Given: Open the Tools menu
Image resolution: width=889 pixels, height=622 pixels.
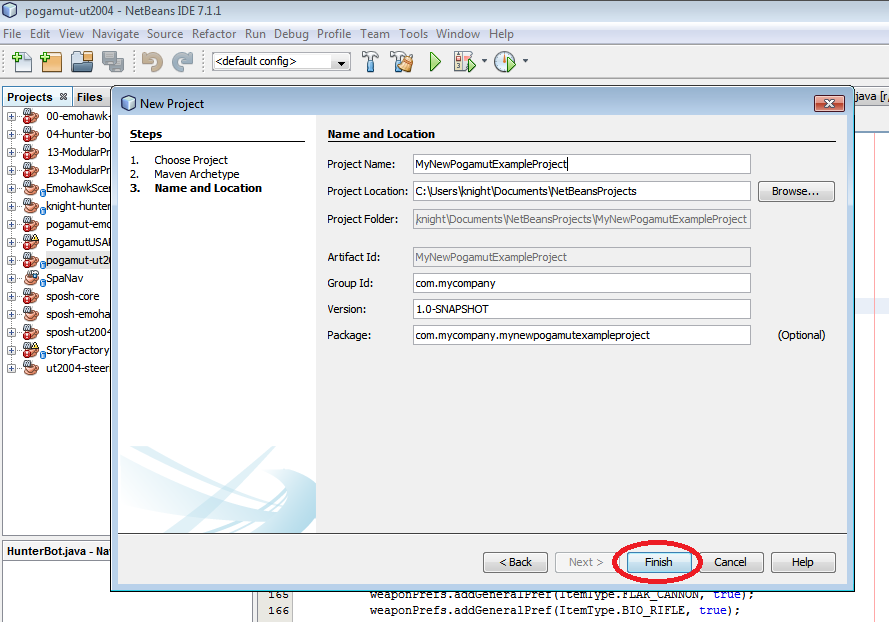Looking at the screenshot, I should 413,34.
